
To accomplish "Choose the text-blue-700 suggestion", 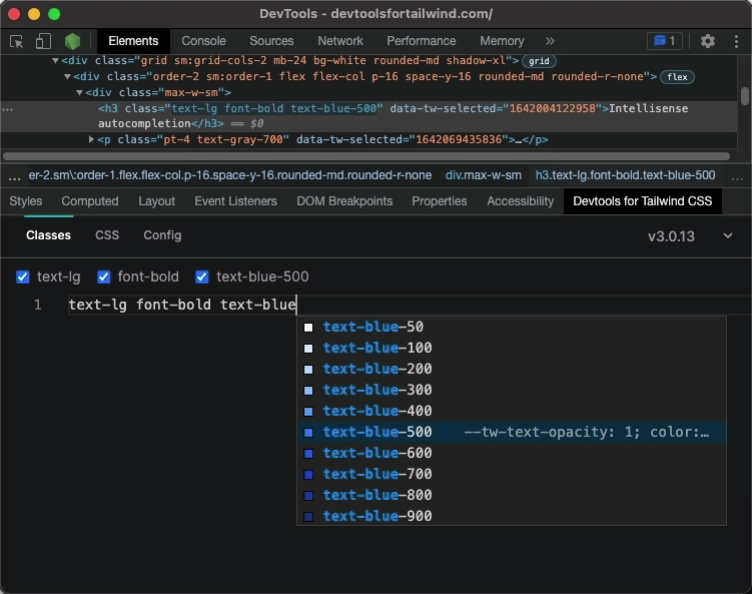I will click(511, 475).
